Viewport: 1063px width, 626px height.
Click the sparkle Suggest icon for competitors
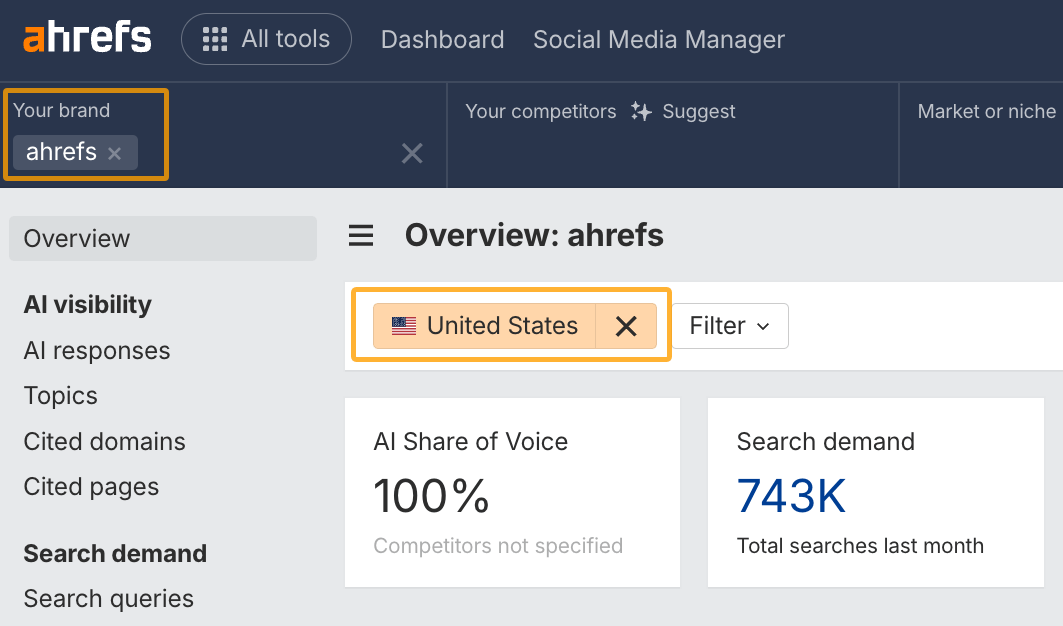(x=640, y=112)
